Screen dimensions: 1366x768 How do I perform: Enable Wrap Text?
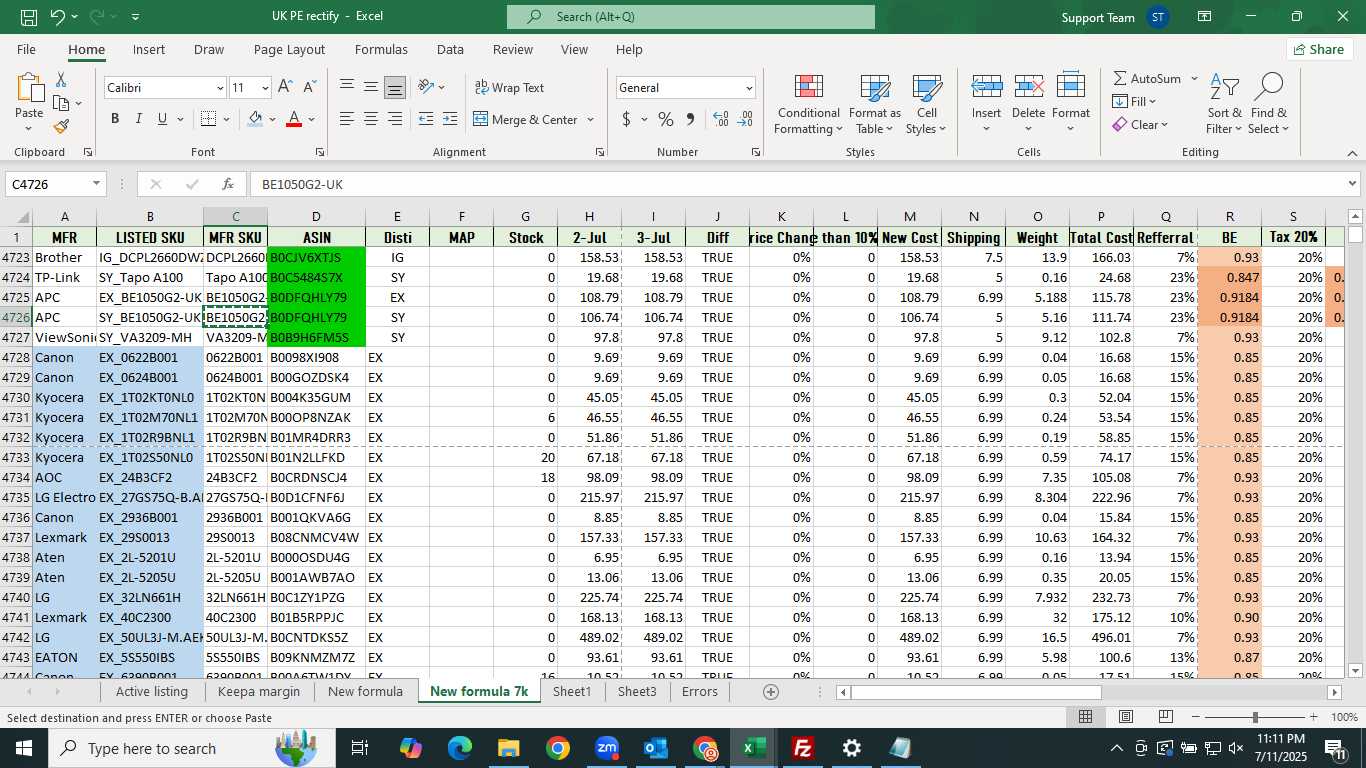509,87
